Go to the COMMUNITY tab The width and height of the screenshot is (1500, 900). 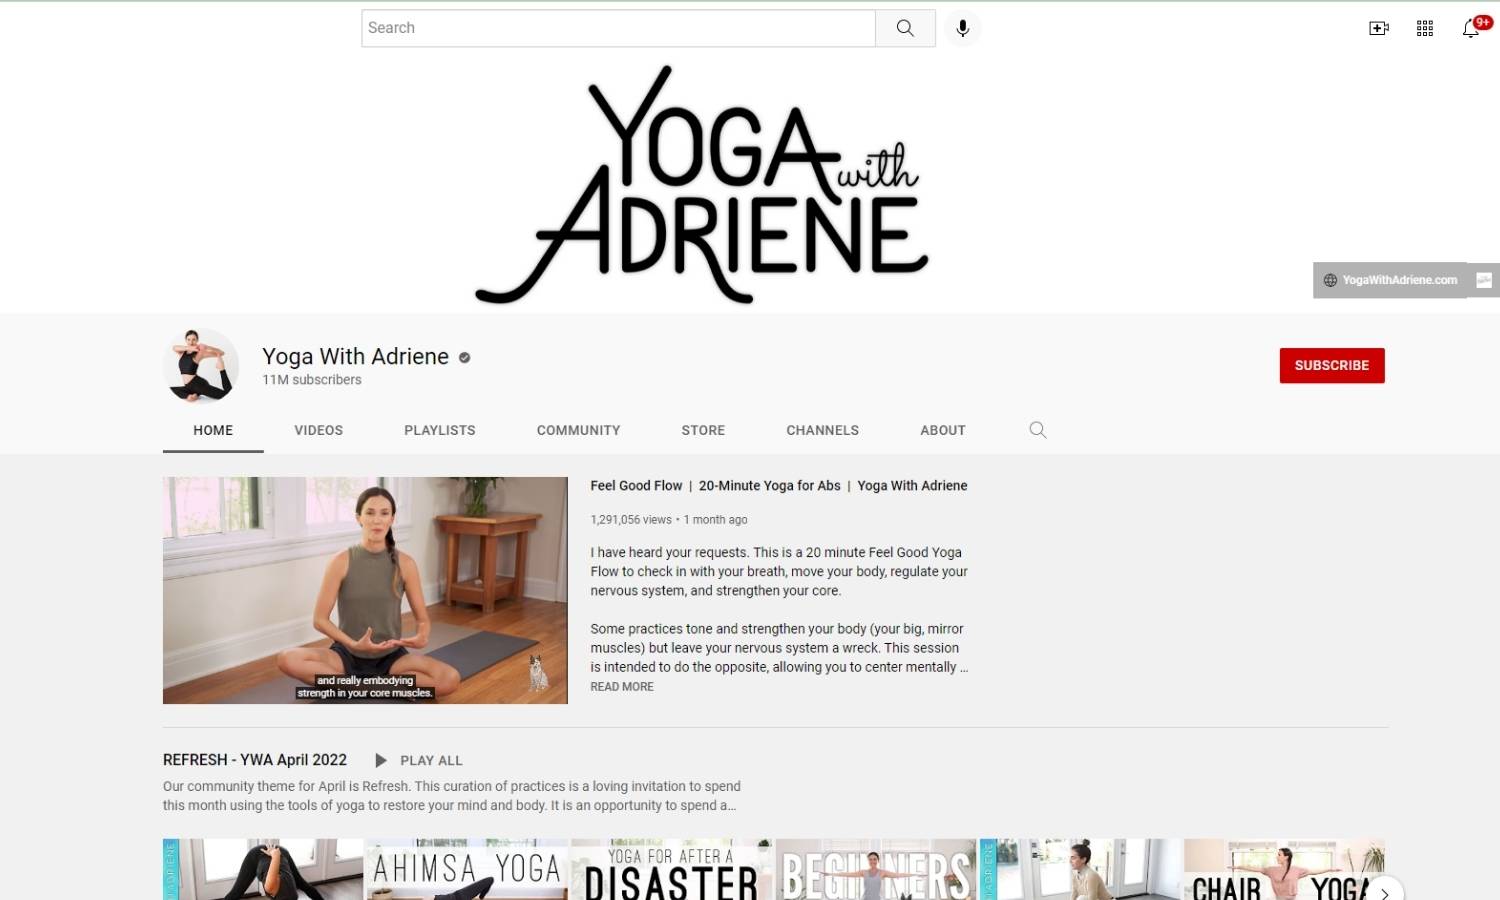[579, 430]
